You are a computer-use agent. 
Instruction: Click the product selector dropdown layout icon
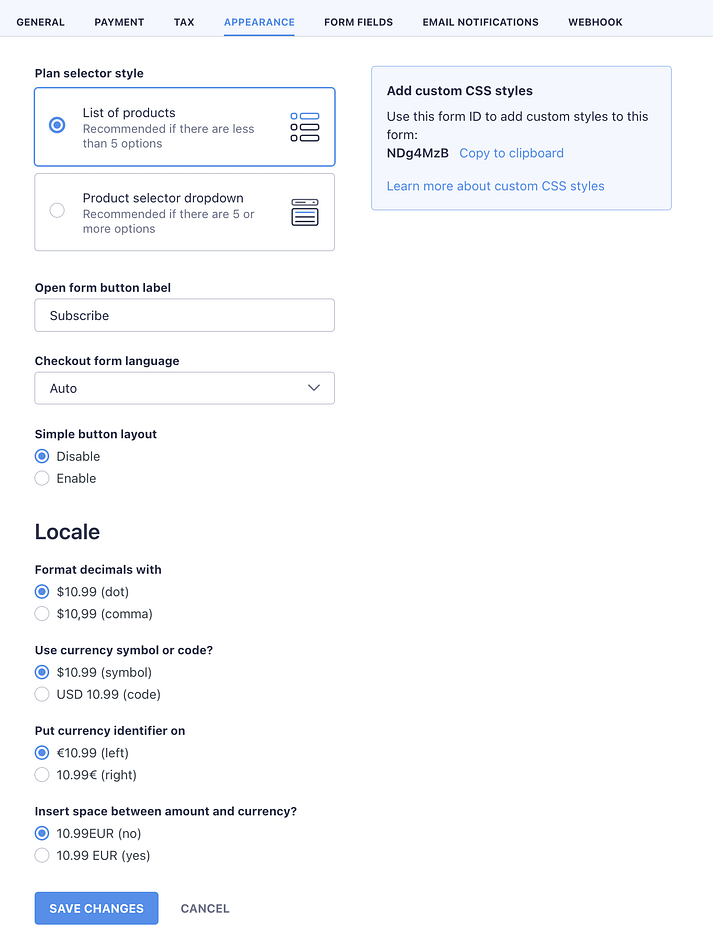(304, 212)
